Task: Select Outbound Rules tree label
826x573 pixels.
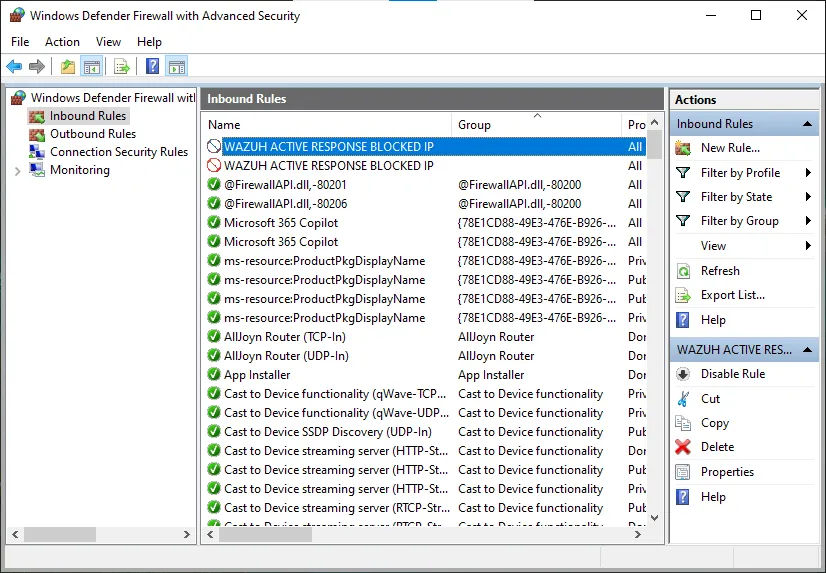Action: coord(93,134)
